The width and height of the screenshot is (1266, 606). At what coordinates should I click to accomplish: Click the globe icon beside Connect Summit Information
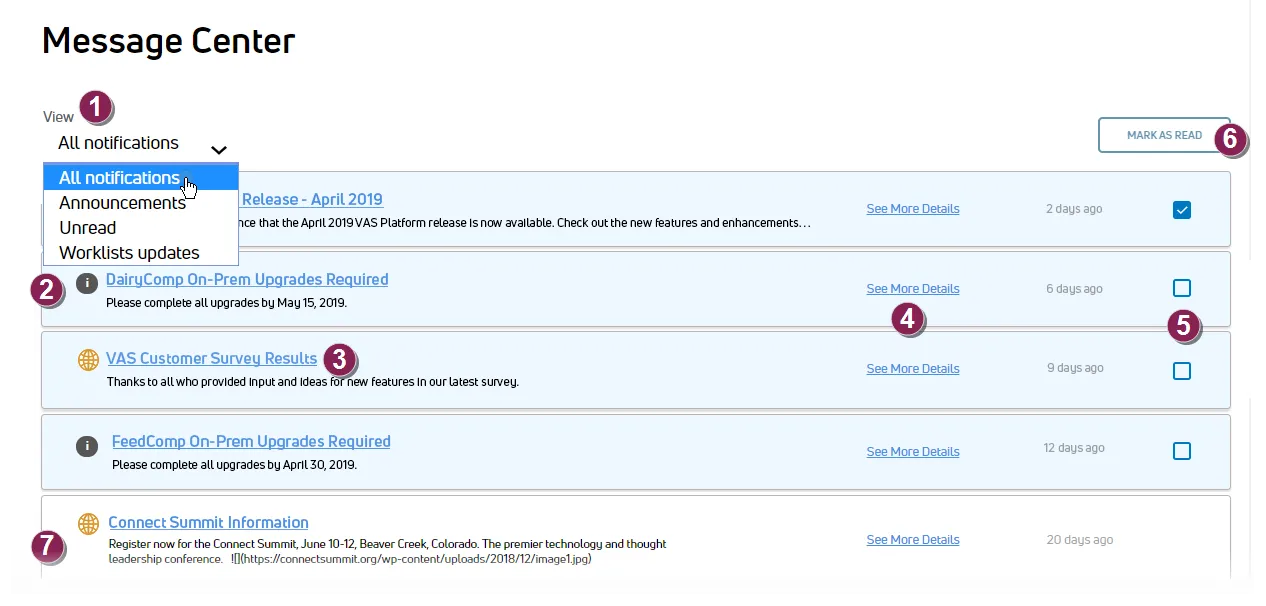88,523
